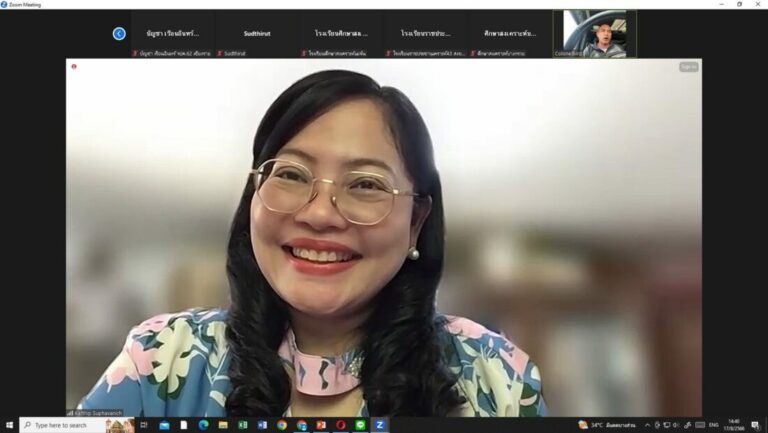Launch Microsoft Edge from taskbar

pos(203,425)
